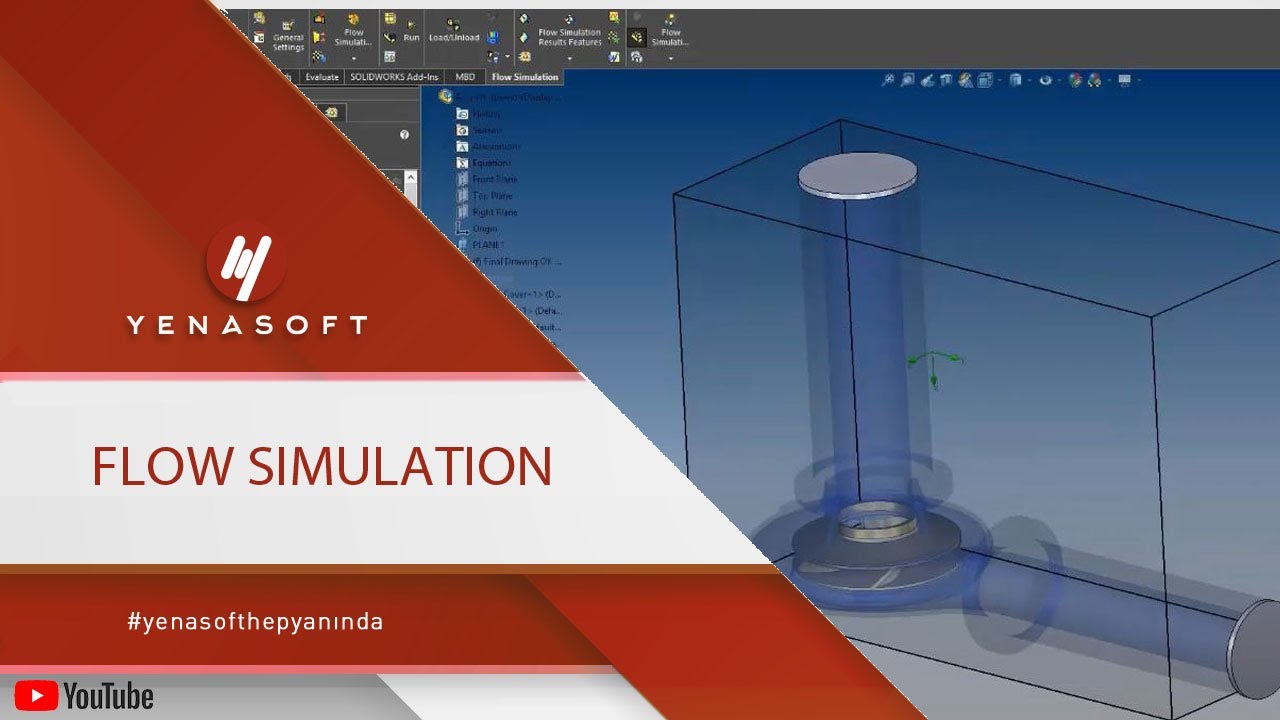Click the yellow tab icon in the left panel
This screenshot has width=1280, height=720.
click(330, 112)
